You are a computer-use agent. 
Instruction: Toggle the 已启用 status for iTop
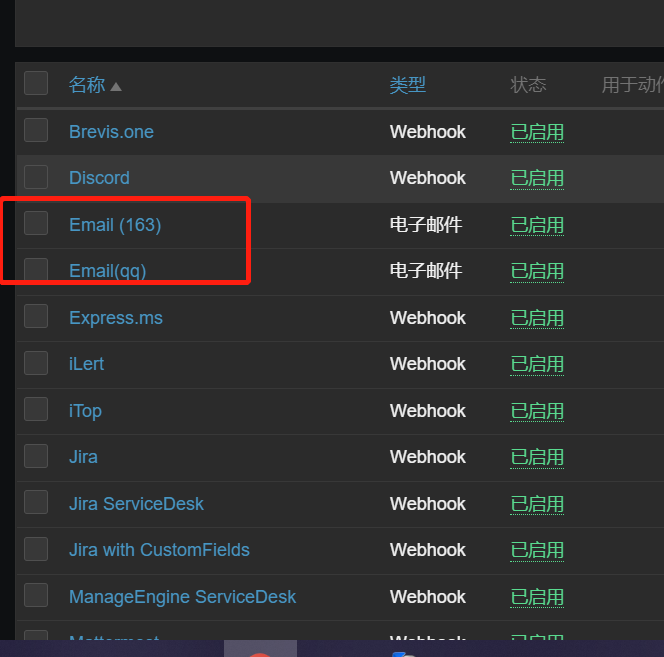click(537, 411)
